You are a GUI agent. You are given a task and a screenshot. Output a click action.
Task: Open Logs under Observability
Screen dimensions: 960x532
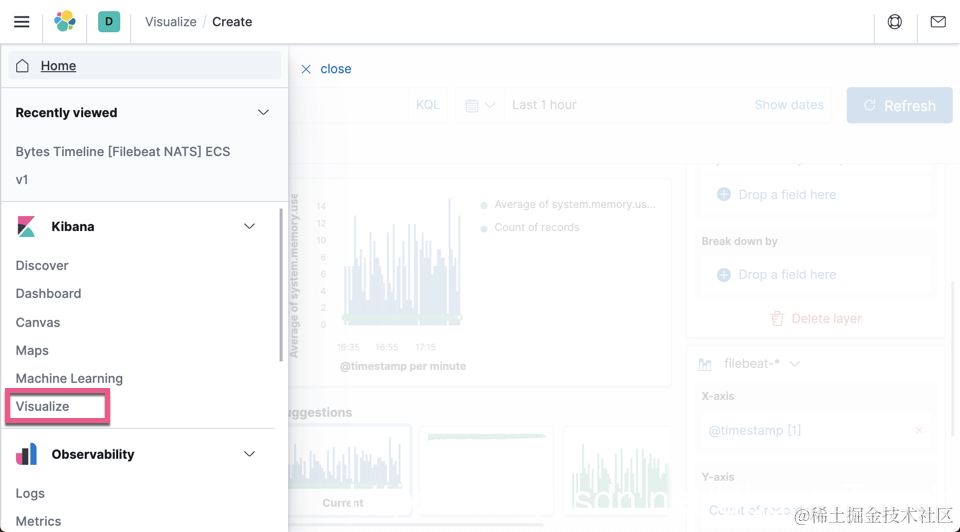[30, 493]
